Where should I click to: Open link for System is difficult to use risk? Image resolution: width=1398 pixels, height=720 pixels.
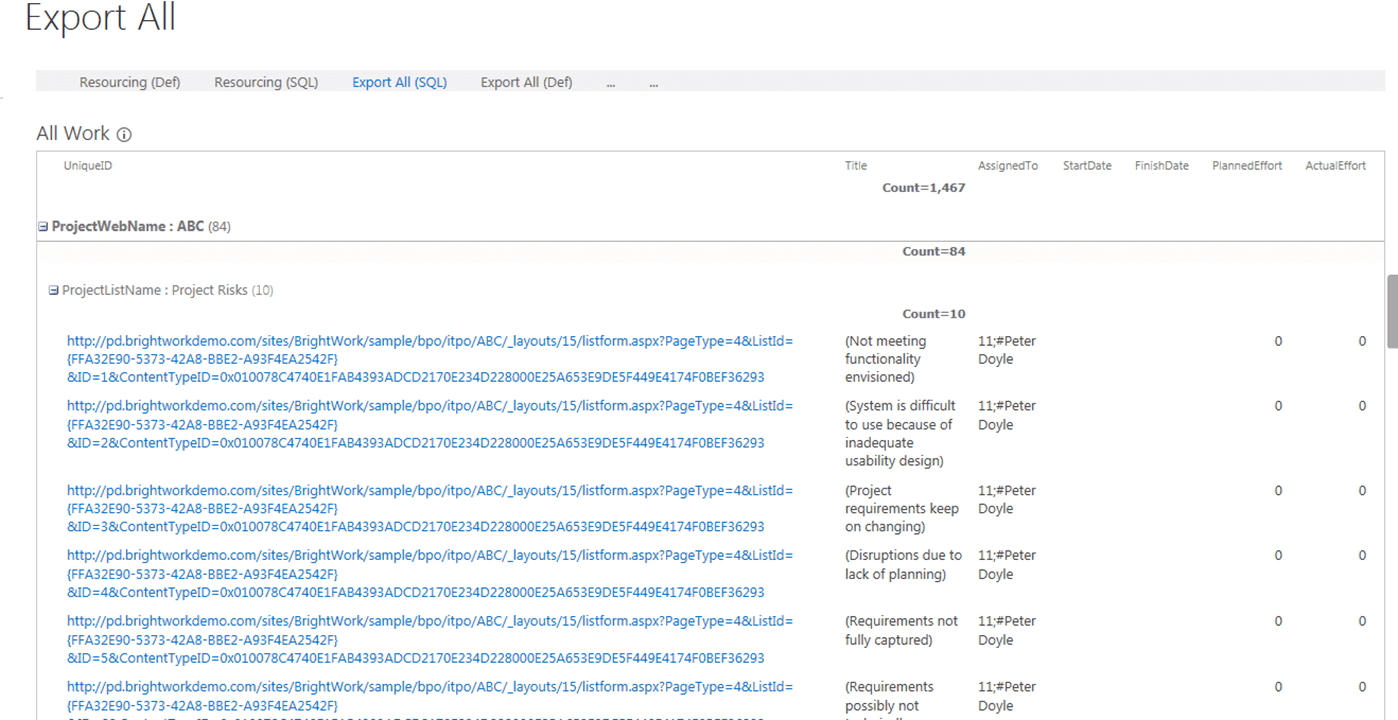pos(430,424)
